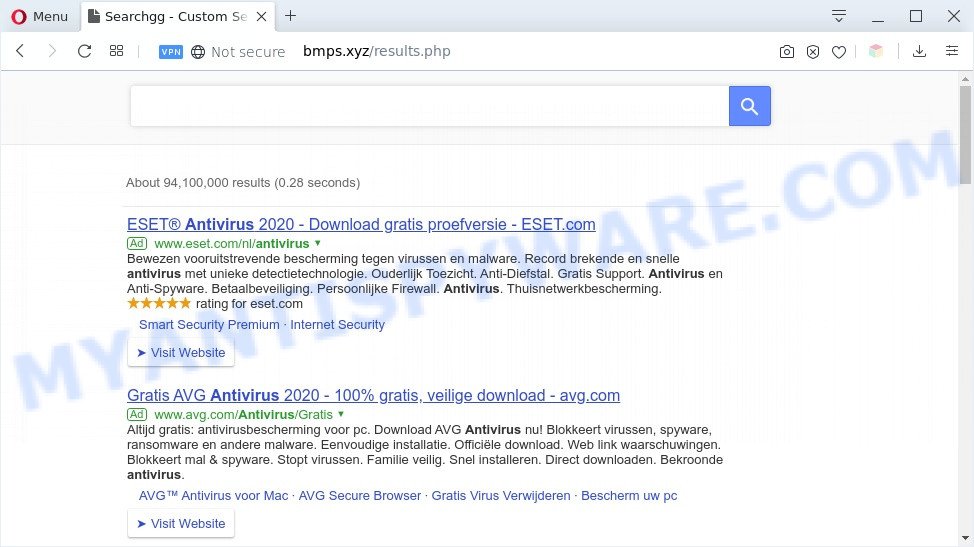Click the bmps.xyz/results.php address bar

pyautogui.click(x=376, y=51)
